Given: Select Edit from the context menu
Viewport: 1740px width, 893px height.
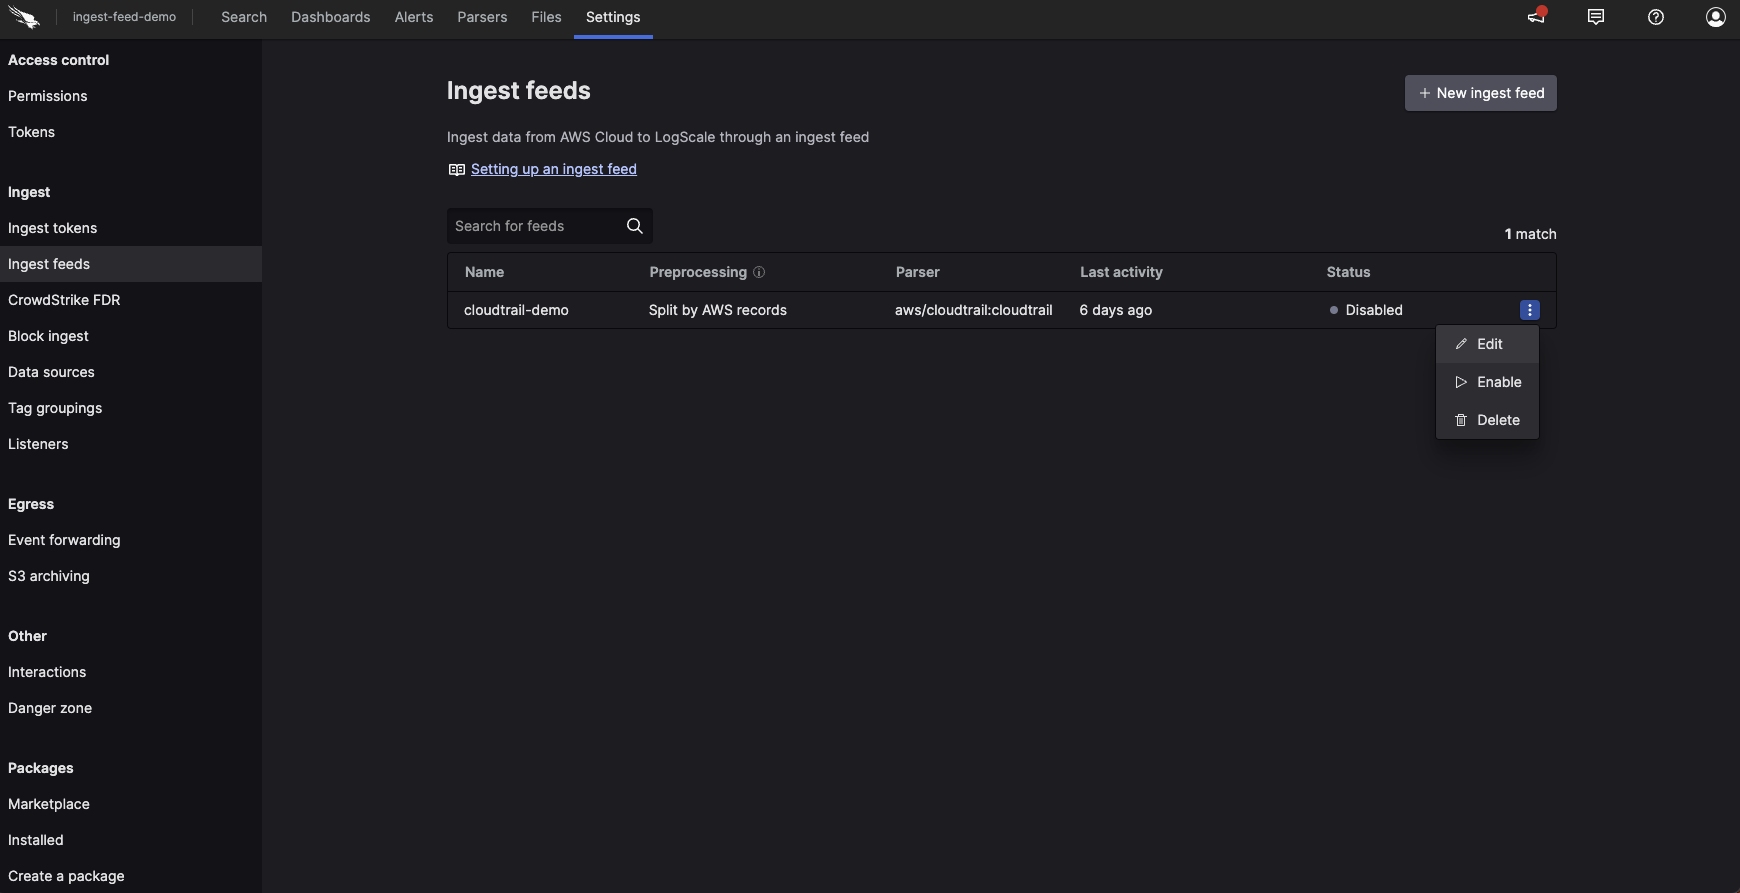Looking at the screenshot, I should click(x=1488, y=344).
